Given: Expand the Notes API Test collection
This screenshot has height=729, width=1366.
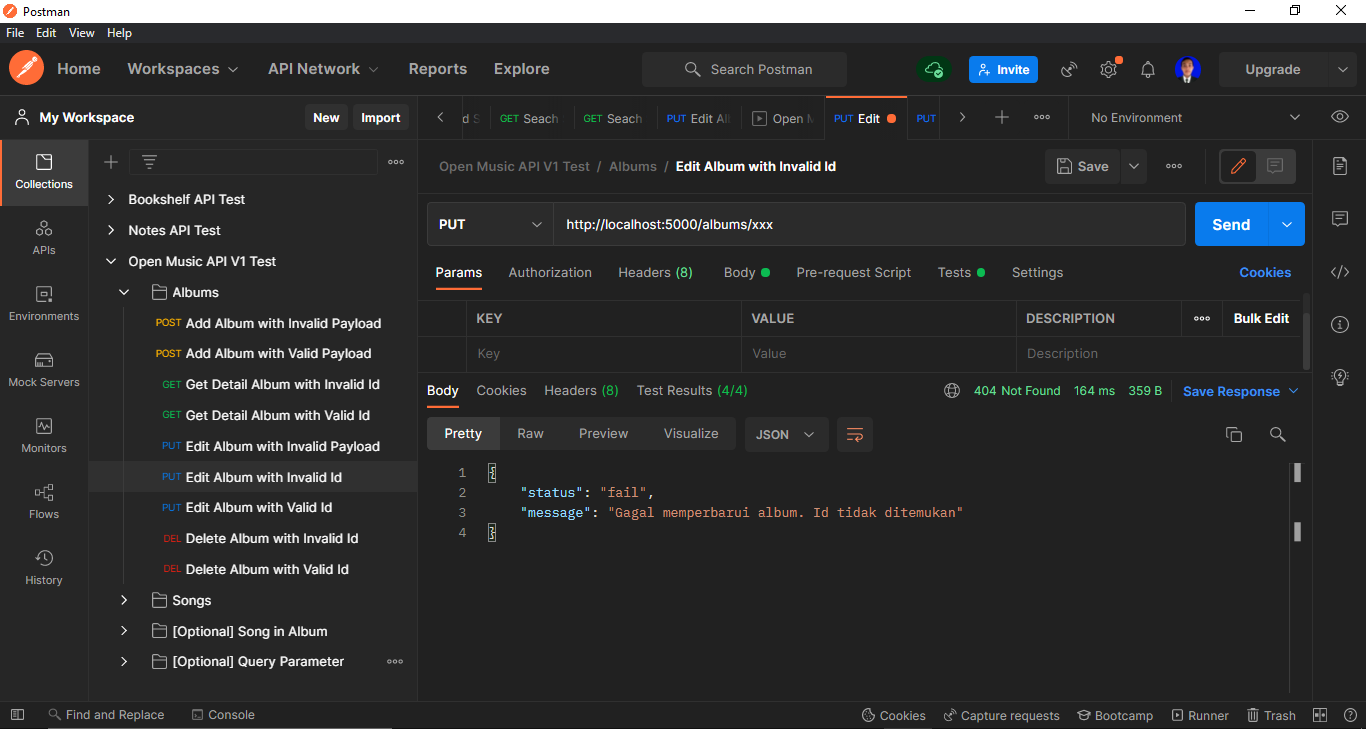Looking at the screenshot, I should (x=111, y=230).
